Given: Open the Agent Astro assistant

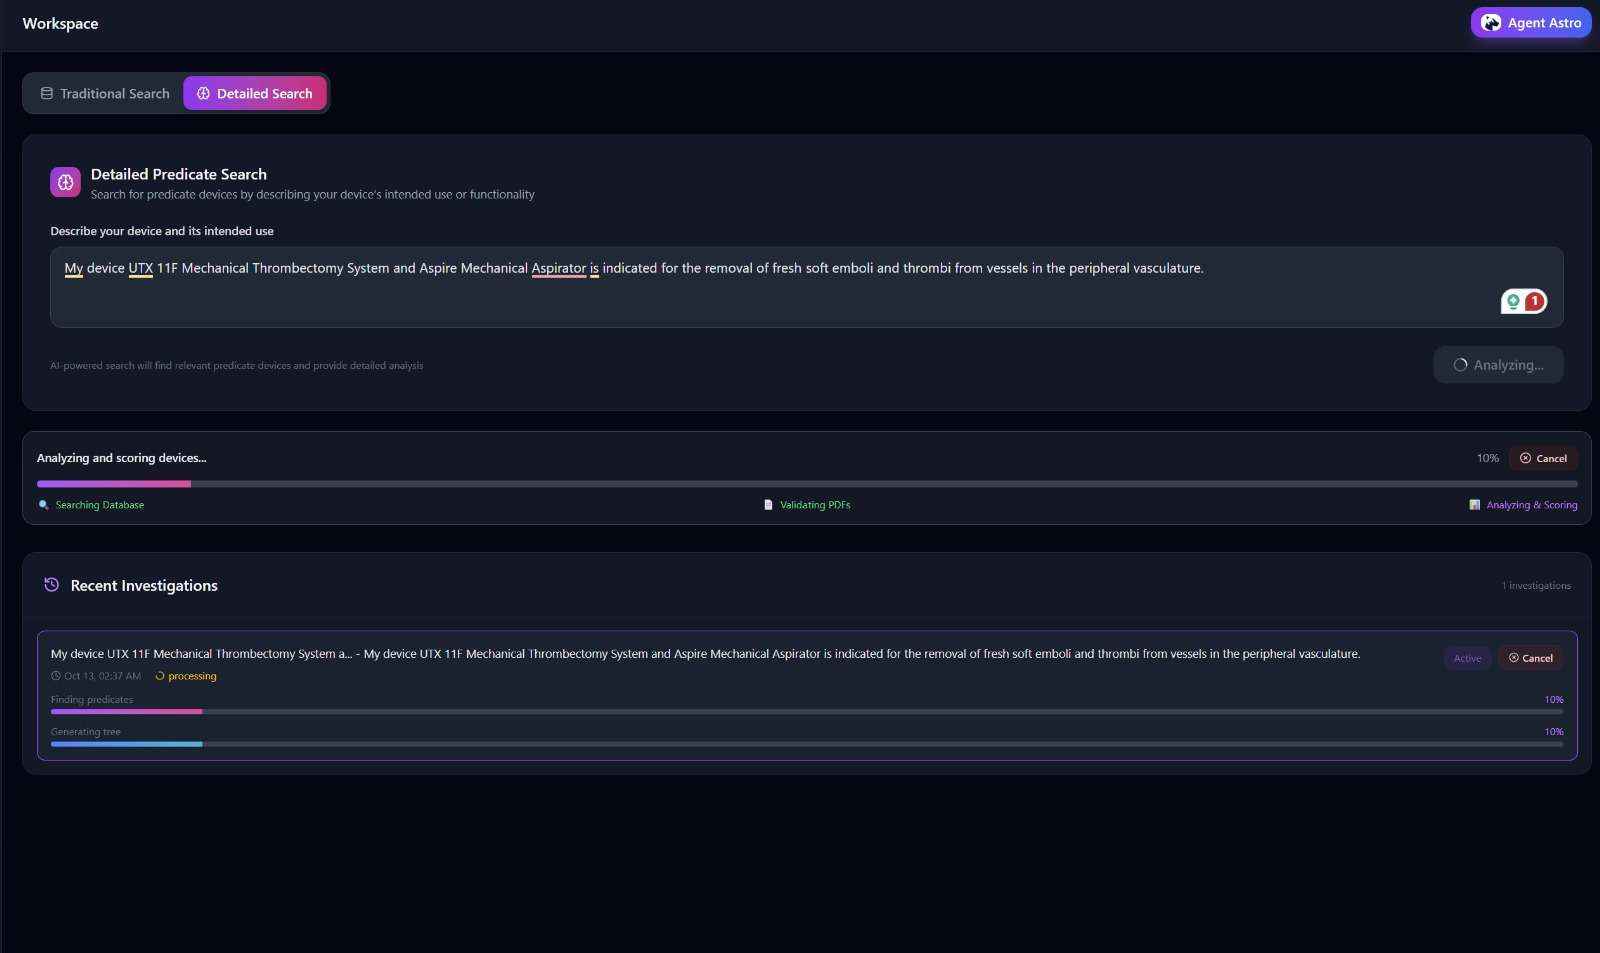Looking at the screenshot, I should [1530, 23].
